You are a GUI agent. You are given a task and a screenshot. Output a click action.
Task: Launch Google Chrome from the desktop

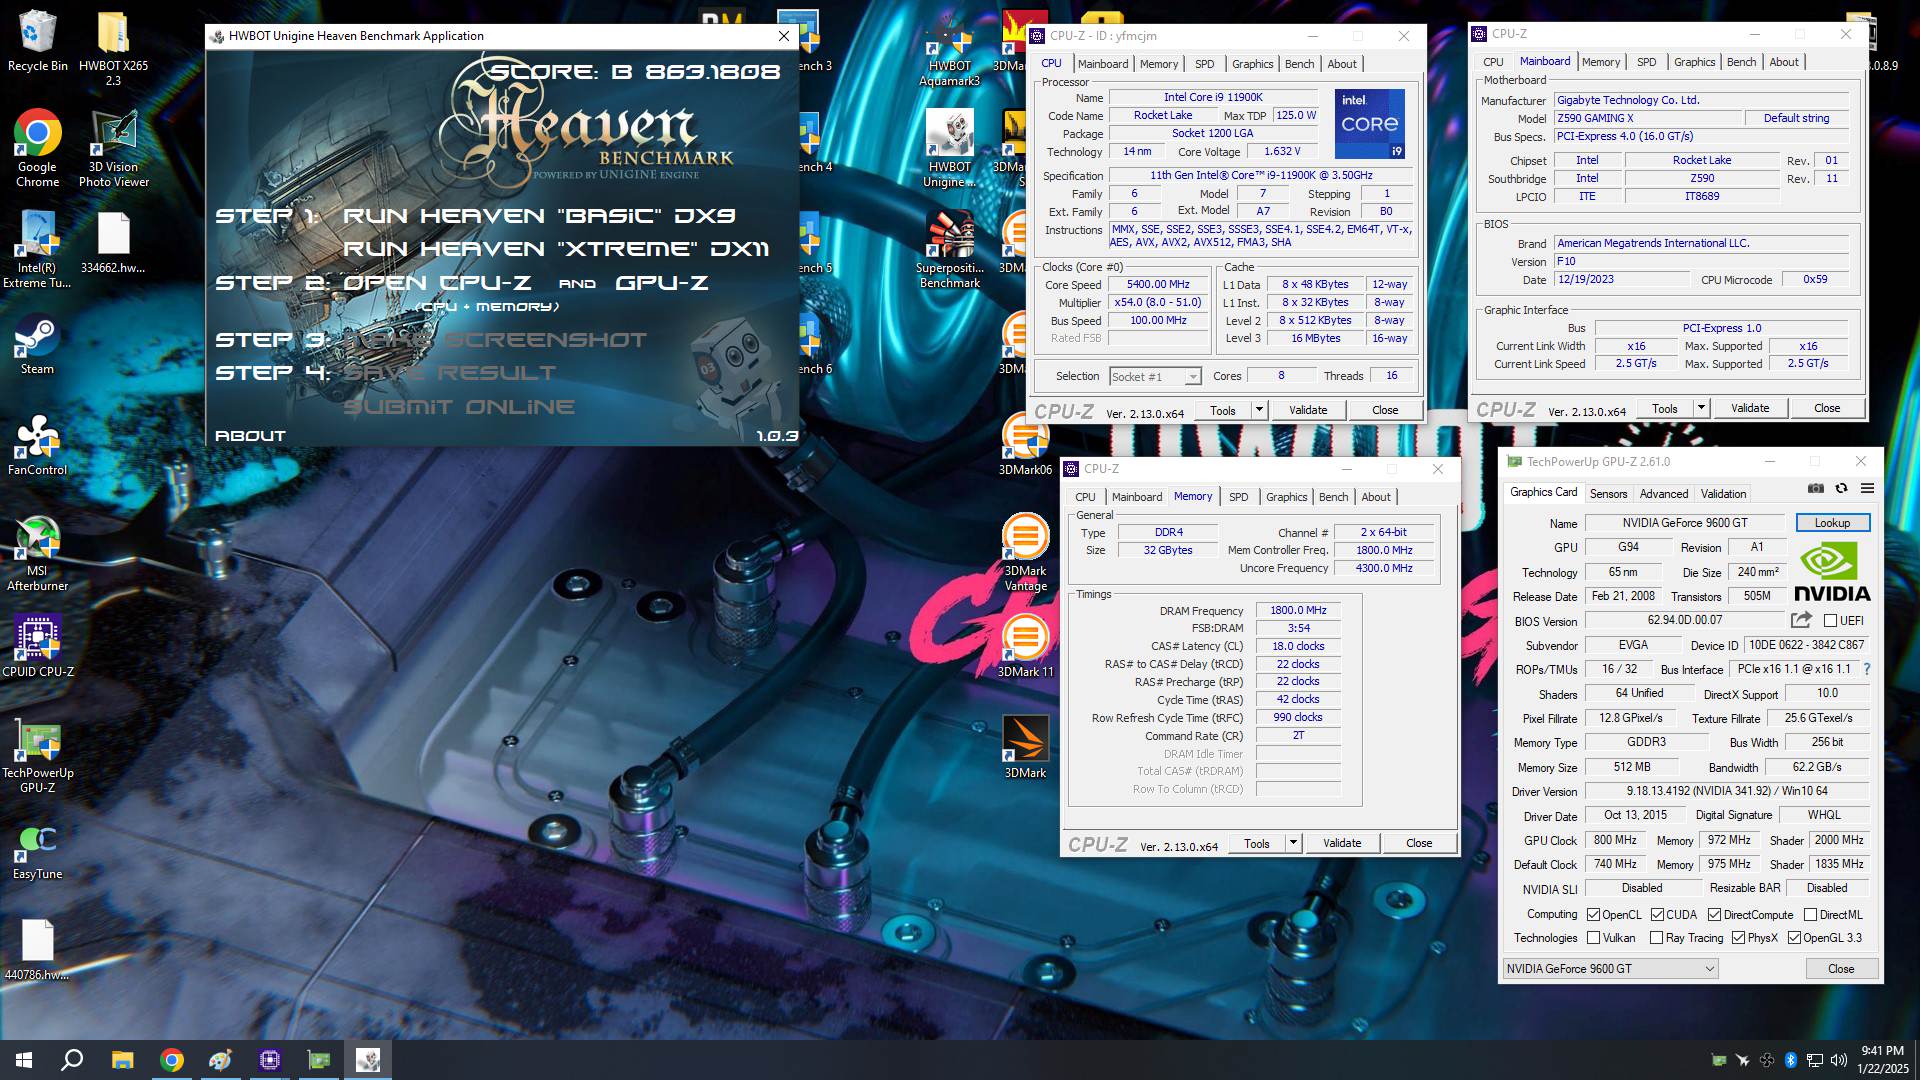37,147
